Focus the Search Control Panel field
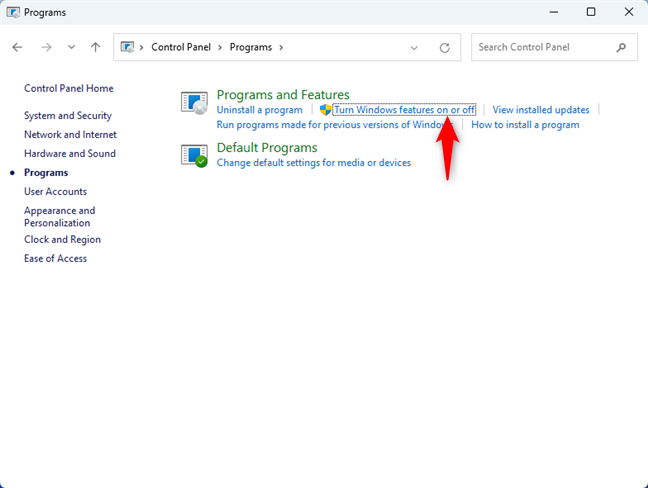The width and height of the screenshot is (648, 488). coord(554,47)
